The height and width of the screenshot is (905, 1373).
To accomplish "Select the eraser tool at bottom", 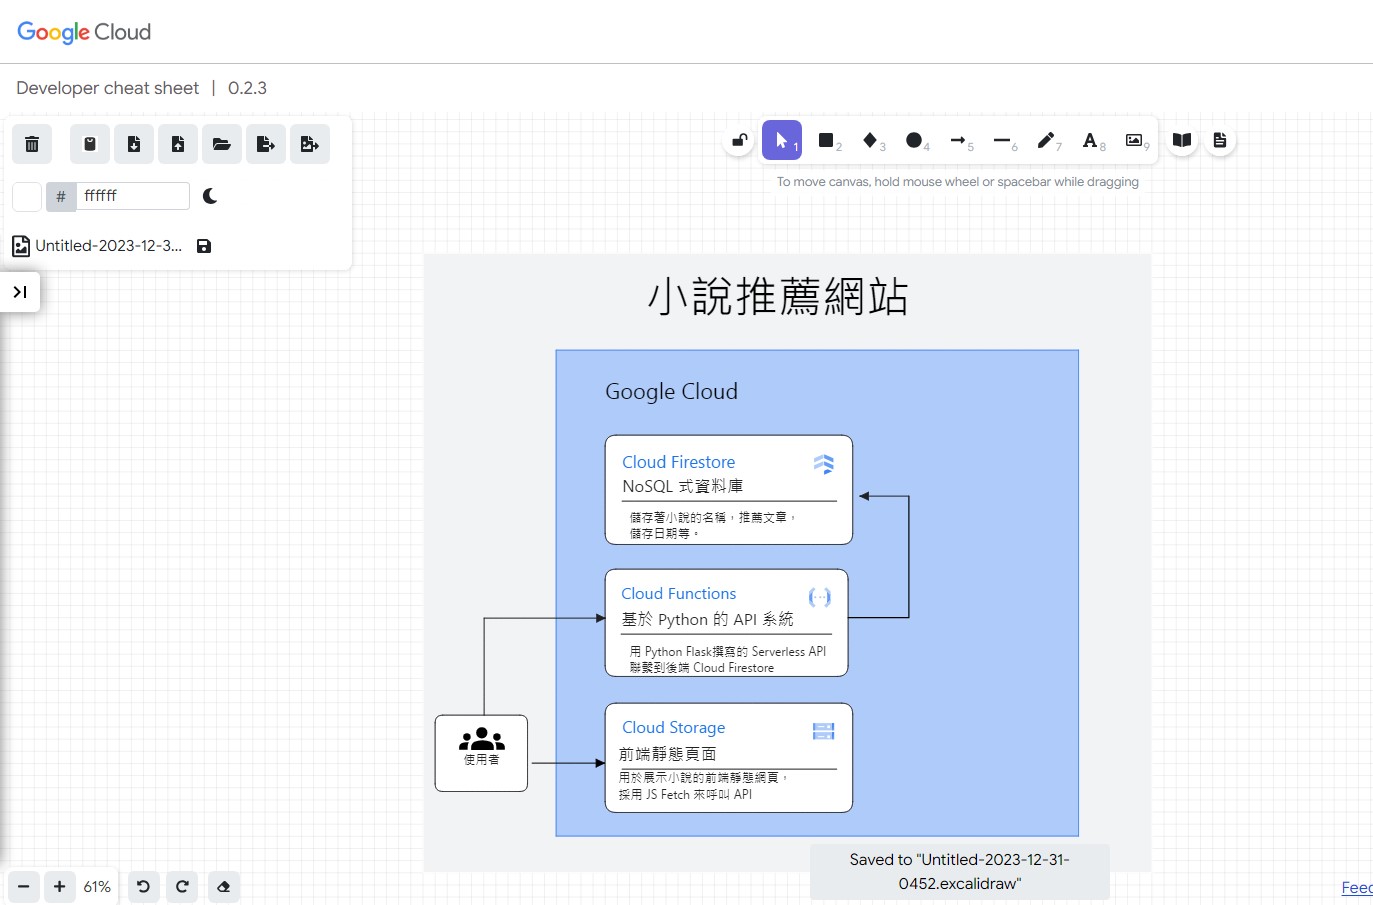I will click(x=224, y=887).
